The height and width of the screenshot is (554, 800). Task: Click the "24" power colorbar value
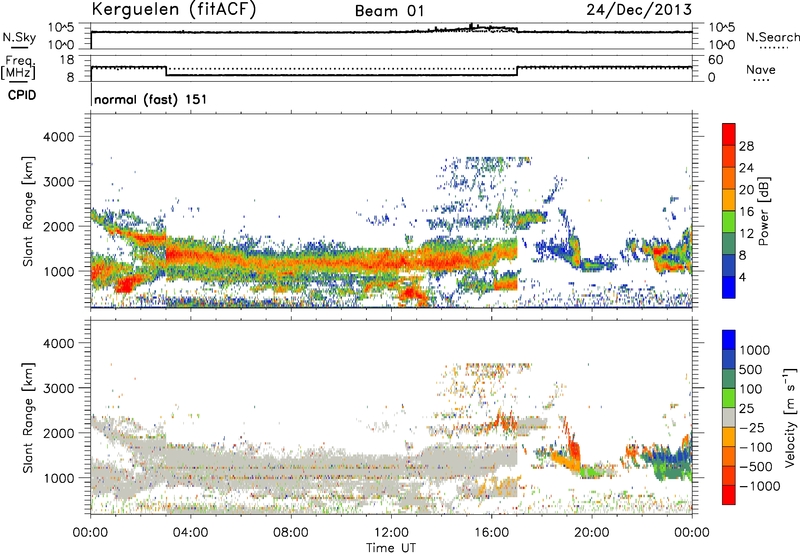pos(746,168)
